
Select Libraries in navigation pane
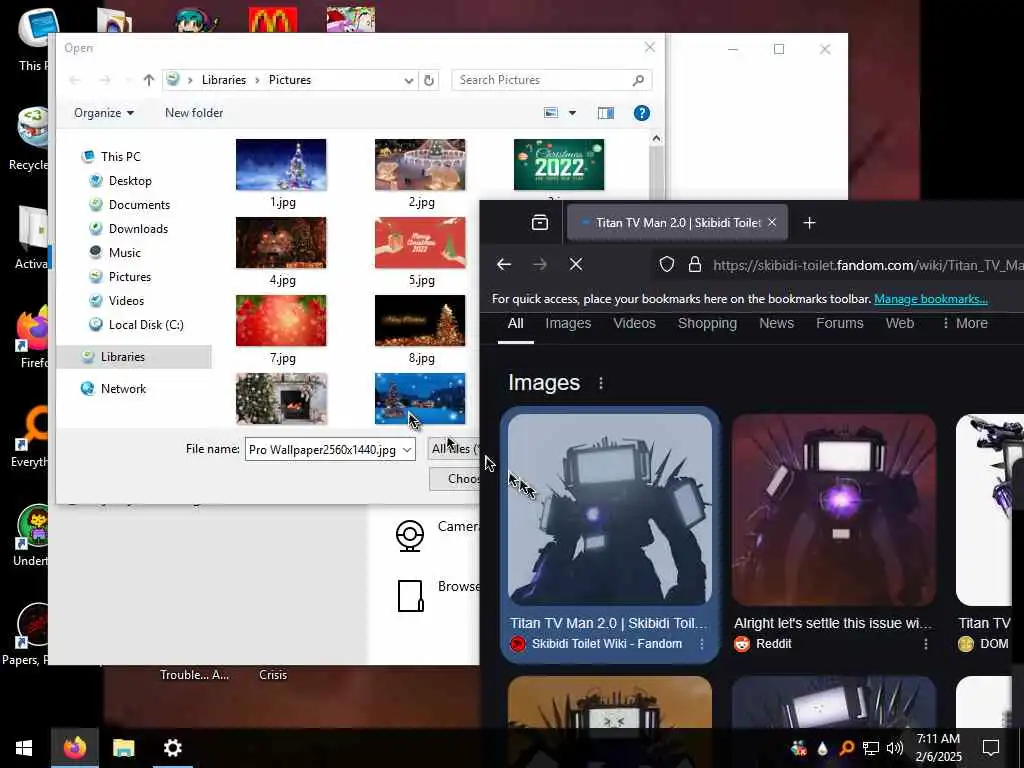[x=123, y=357]
